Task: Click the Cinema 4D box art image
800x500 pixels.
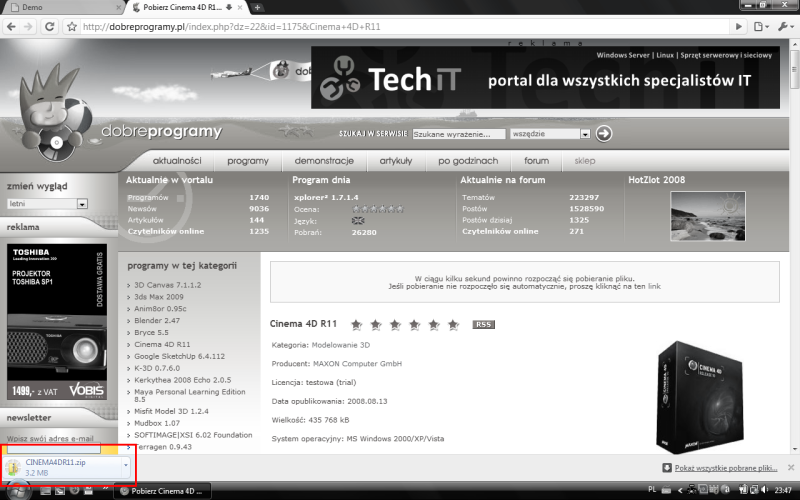Action: pos(699,396)
